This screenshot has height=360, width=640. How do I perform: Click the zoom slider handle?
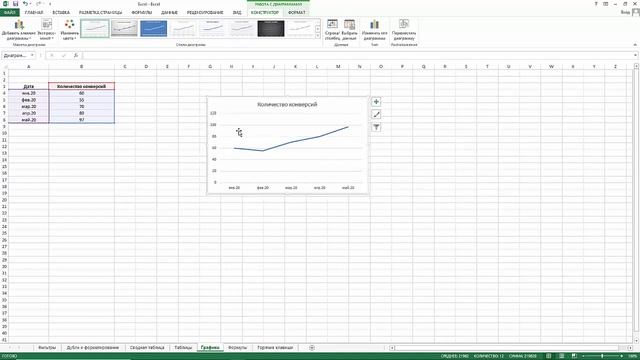[x=602, y=356]
